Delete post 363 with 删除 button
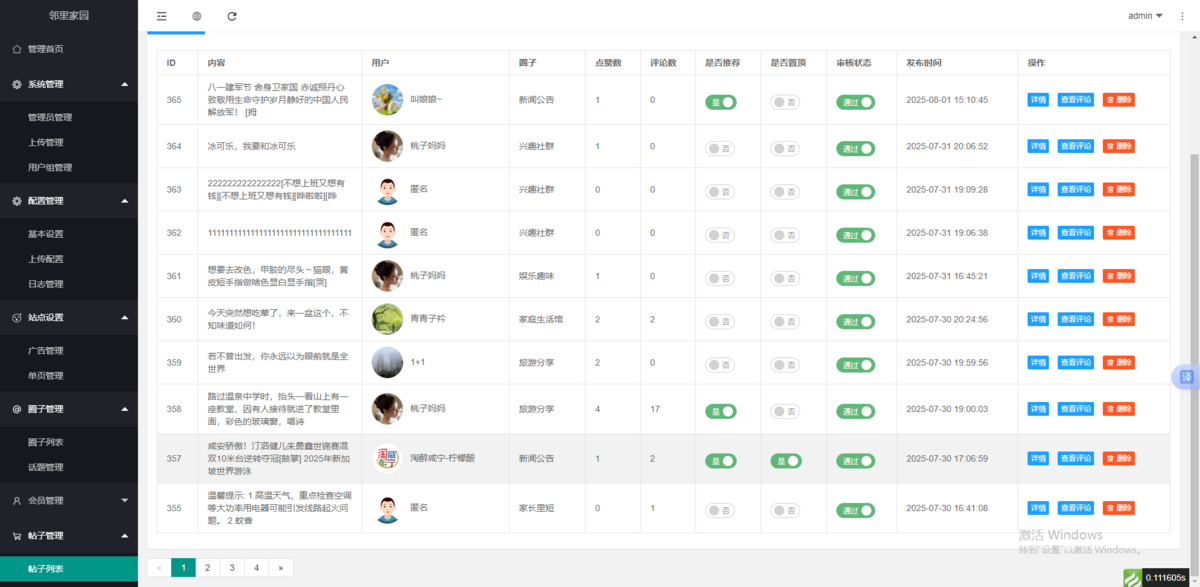This screenshot has width=1200, height=587. coord(1119,189)
